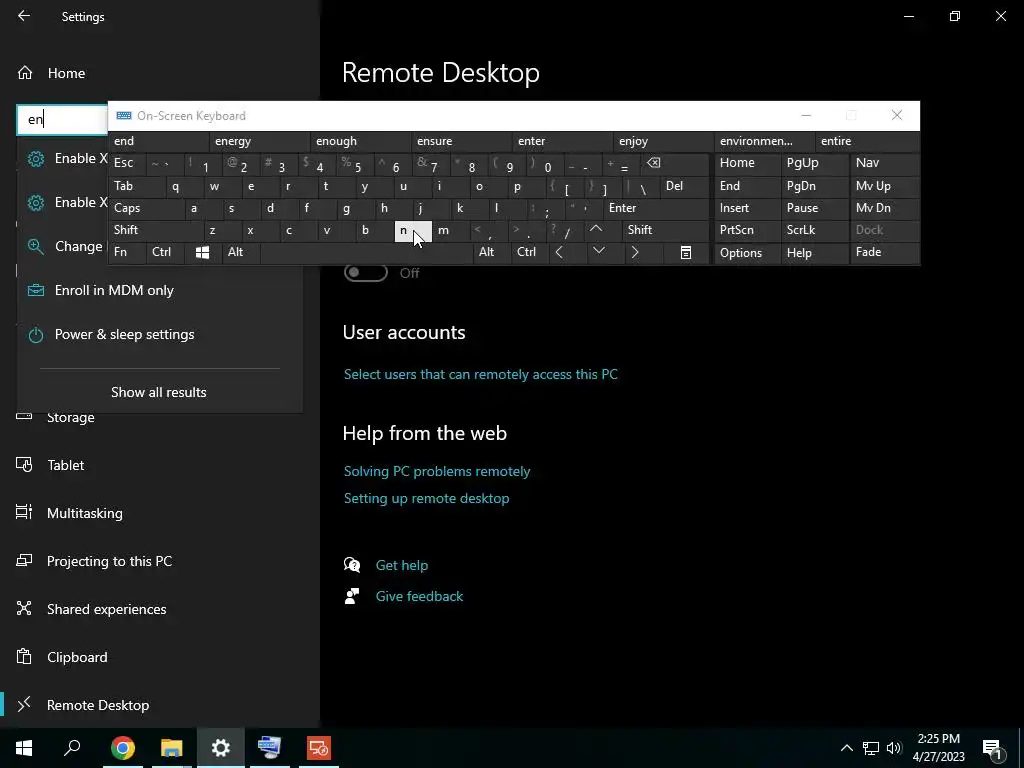The height and width of the screenshot is (768, 1024).
Task: Click the spacebar on On-Screen Keyboard
Action: coord(366,252)
